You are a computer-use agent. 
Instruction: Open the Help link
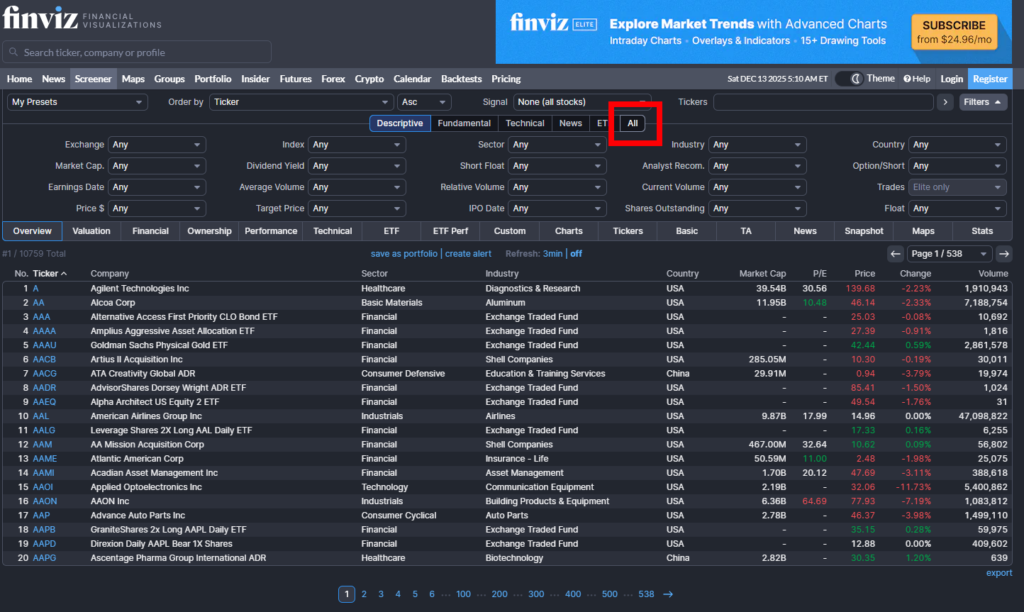click(x=917, y=78)
